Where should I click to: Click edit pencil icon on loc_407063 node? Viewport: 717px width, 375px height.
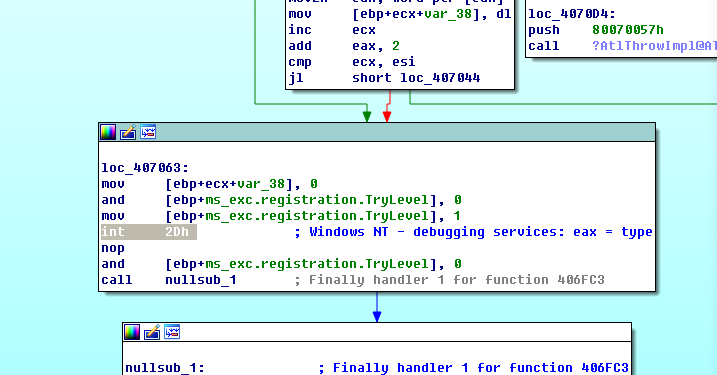(128, 132)
